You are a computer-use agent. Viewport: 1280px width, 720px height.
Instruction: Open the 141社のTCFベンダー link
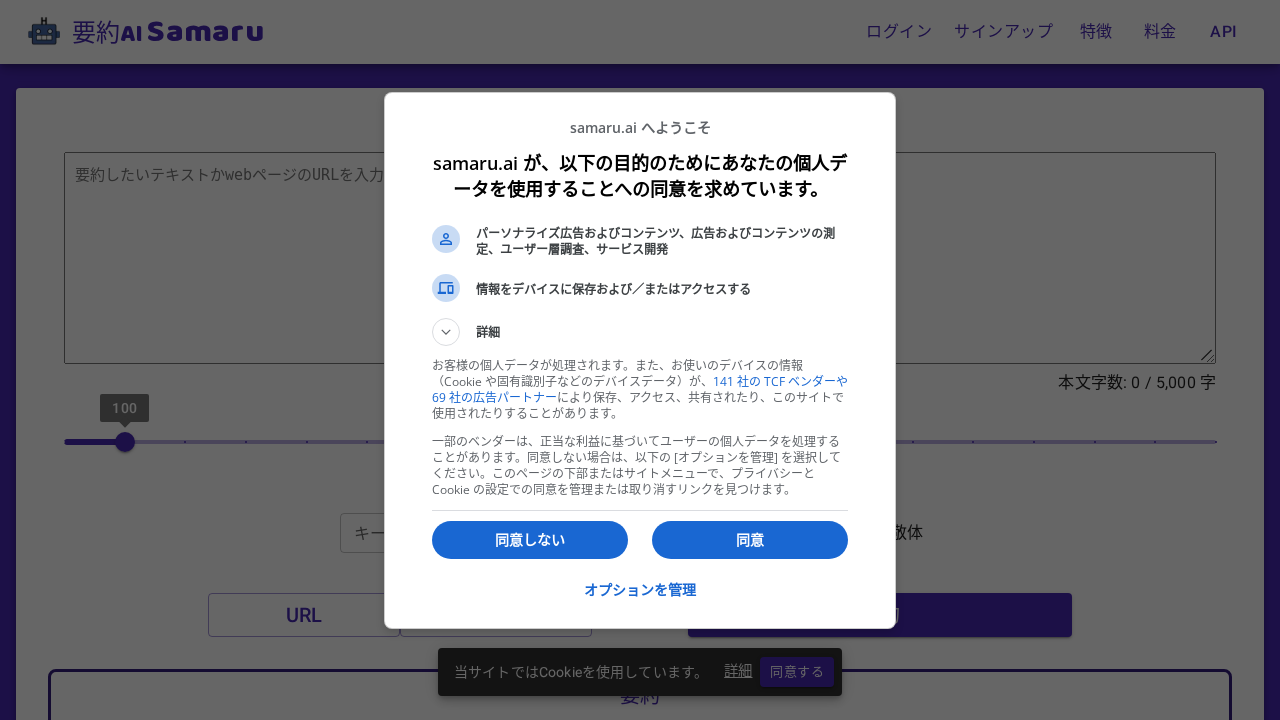tap(779, 381)
